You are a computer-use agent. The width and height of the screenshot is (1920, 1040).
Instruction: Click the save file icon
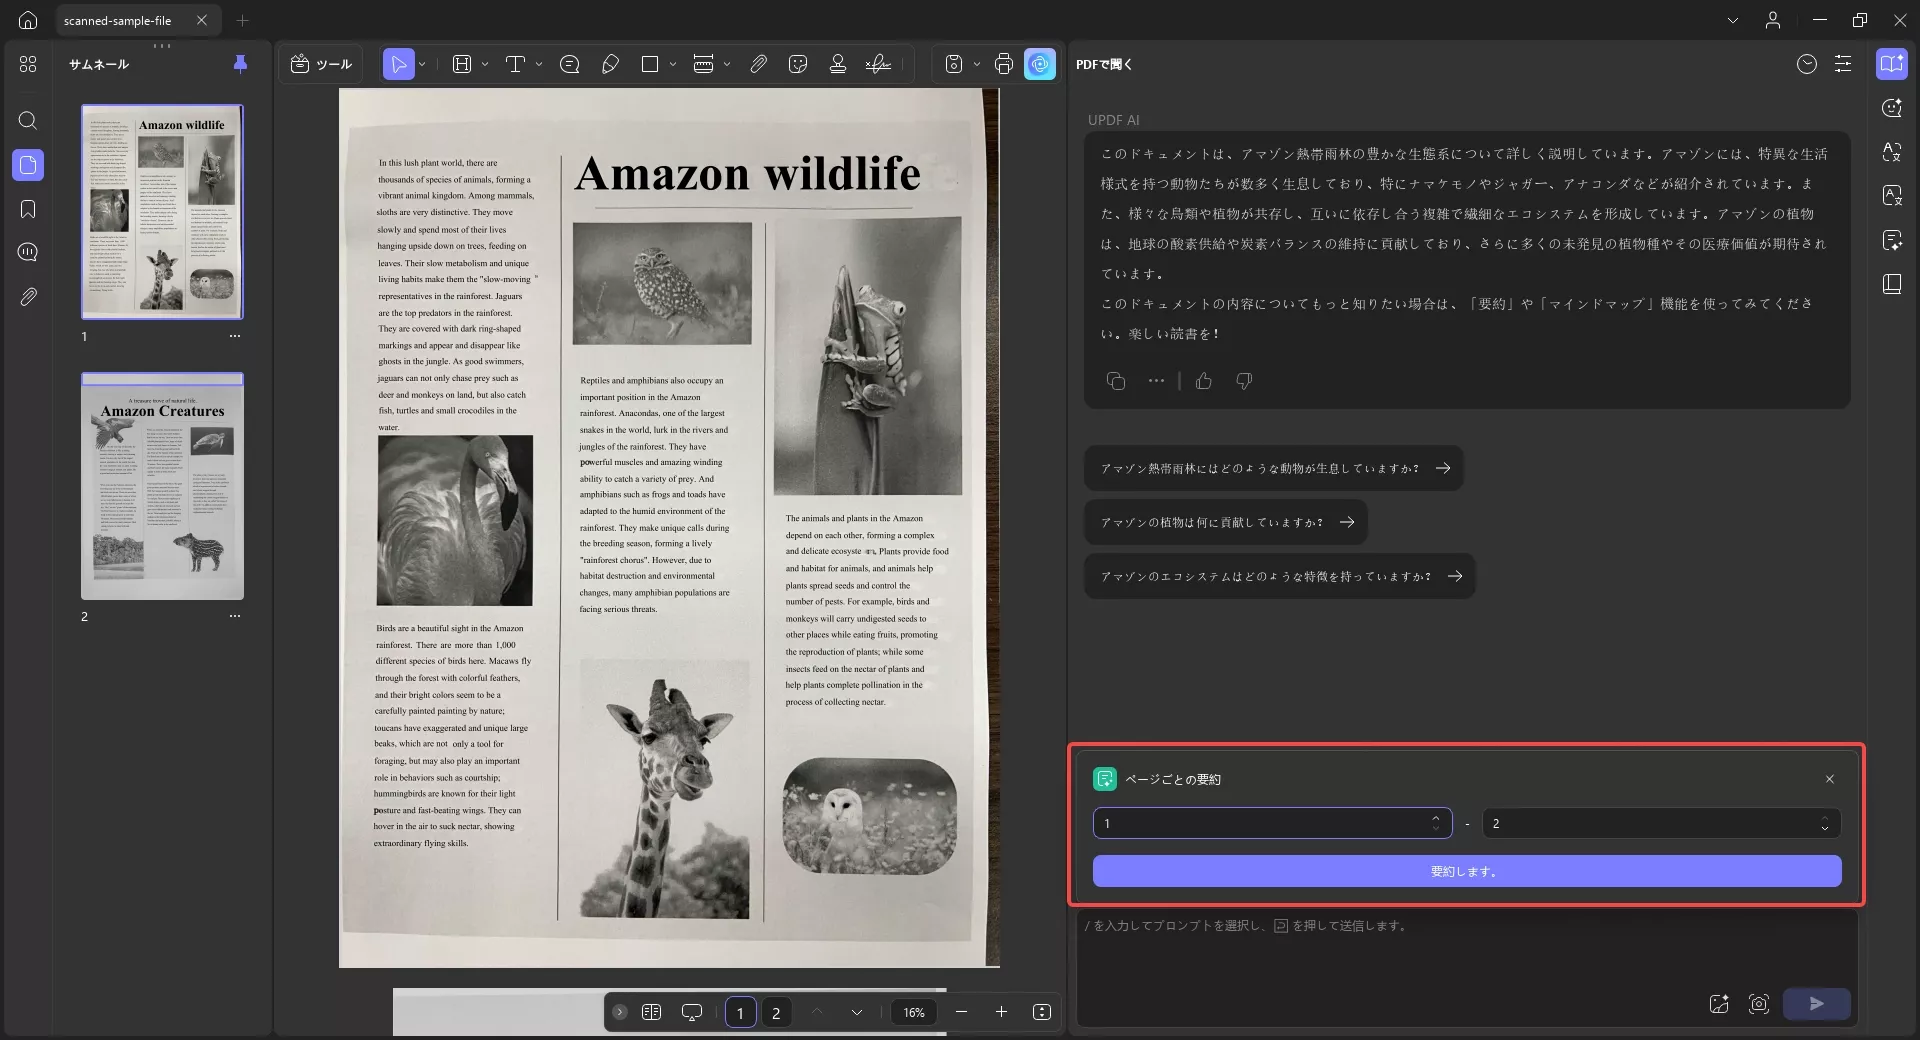point(954,64)
